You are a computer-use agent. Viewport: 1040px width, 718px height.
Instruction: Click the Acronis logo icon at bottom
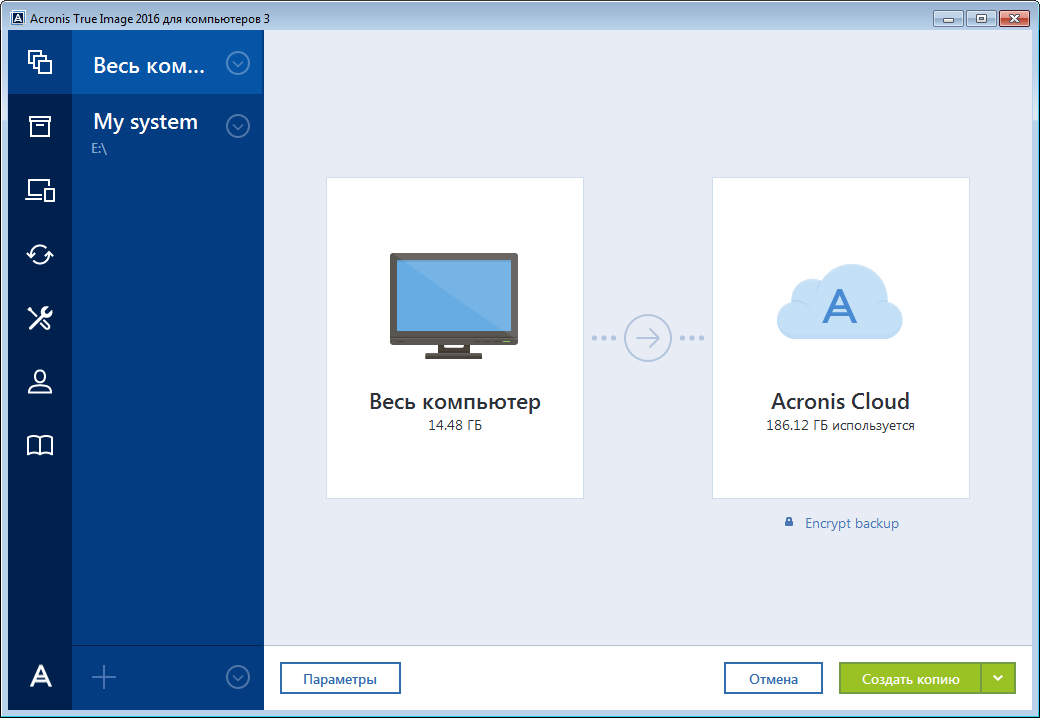pyautogui.click(x=40, y=677)
